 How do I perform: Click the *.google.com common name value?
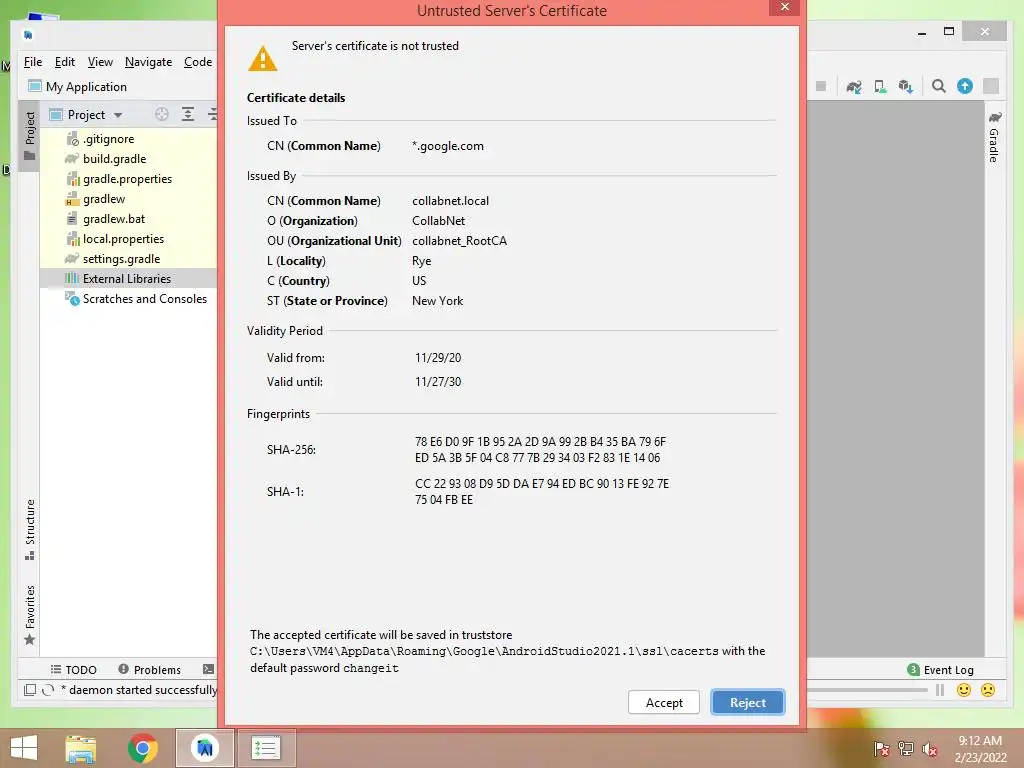[x=448, y=146]
